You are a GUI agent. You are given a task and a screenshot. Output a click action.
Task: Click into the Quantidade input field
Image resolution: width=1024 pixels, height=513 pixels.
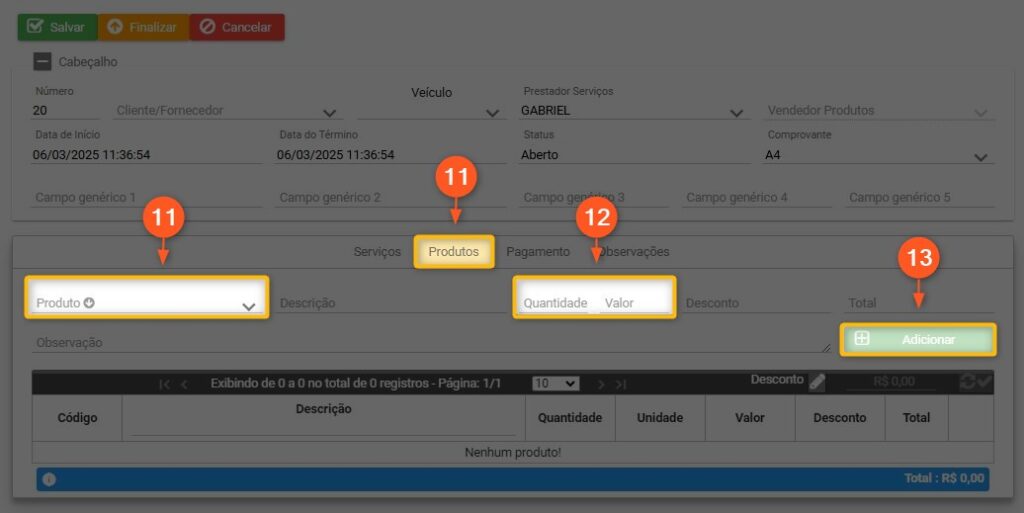click(x=556, y=303)
